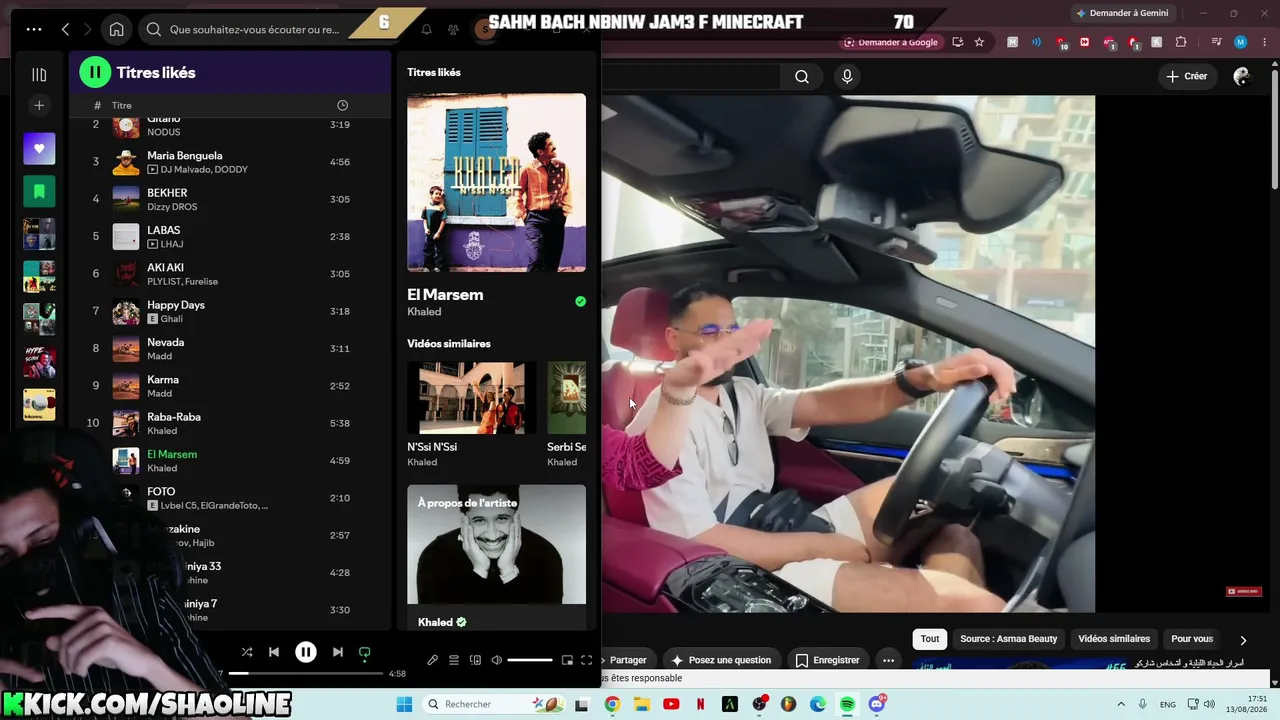Select the track AKI AKI
Image resolution: width=1280 pixels, height=720 pixels.
[230, 274]
